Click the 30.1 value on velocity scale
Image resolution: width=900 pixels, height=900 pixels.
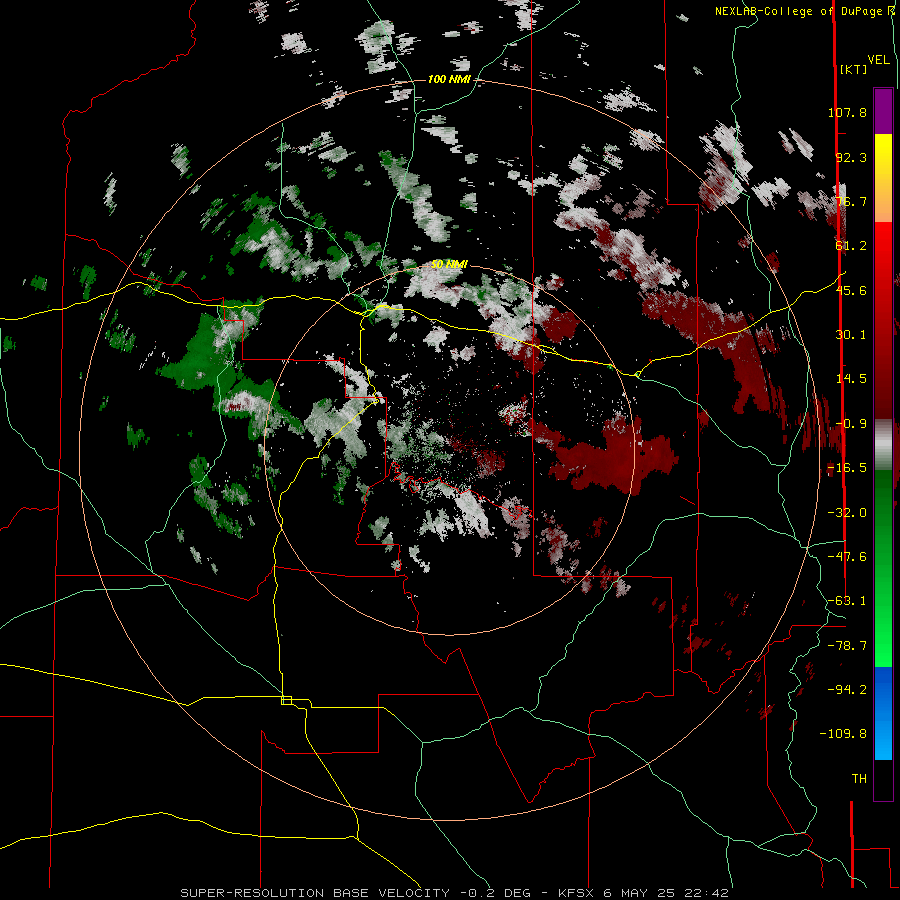(851, 335)
